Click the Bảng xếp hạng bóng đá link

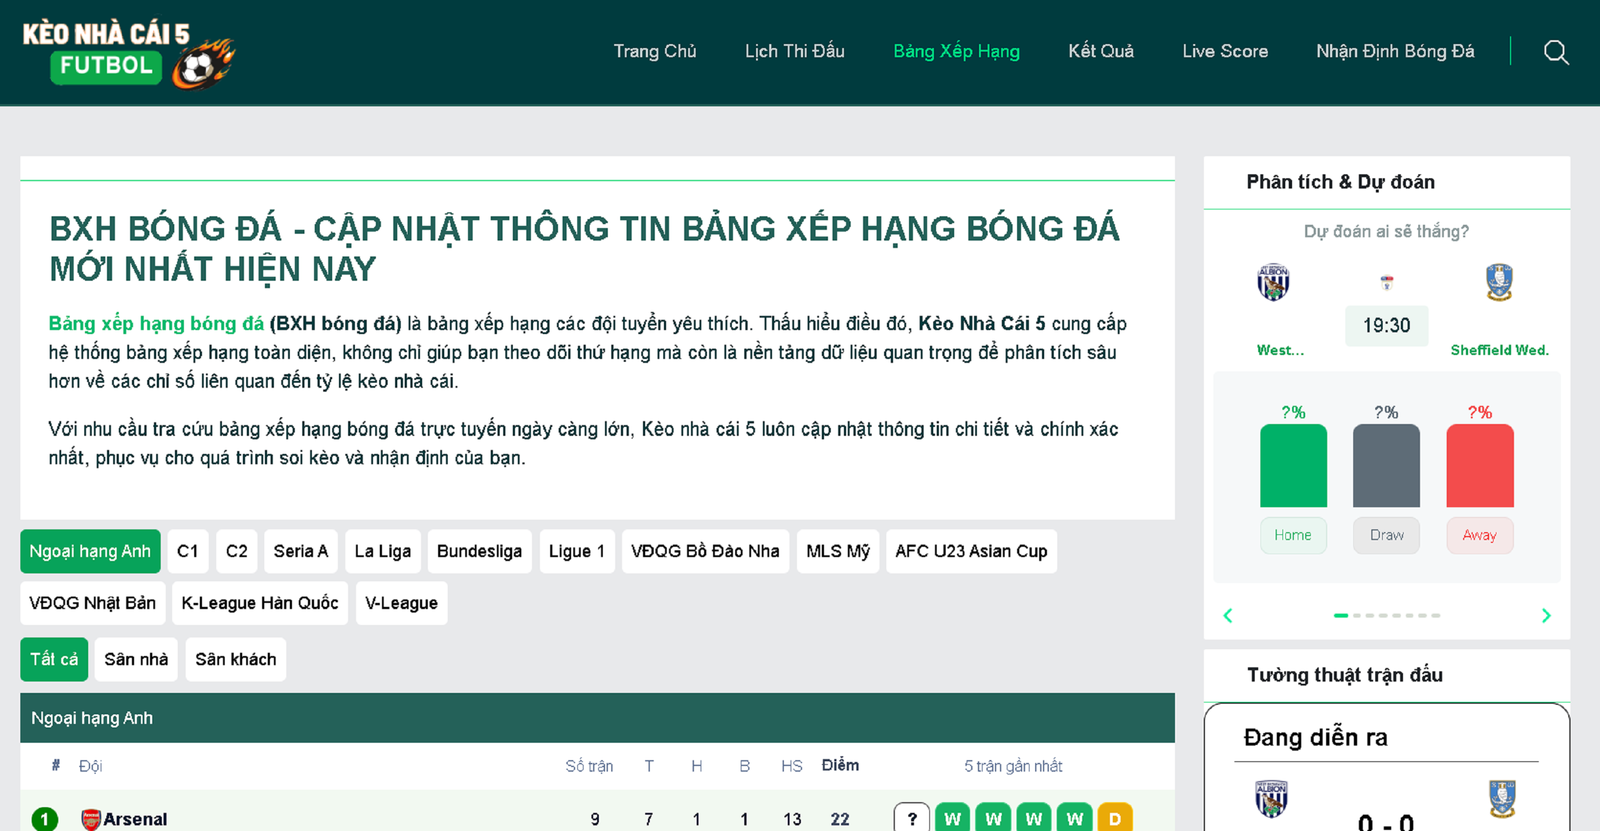pos(156,324)
